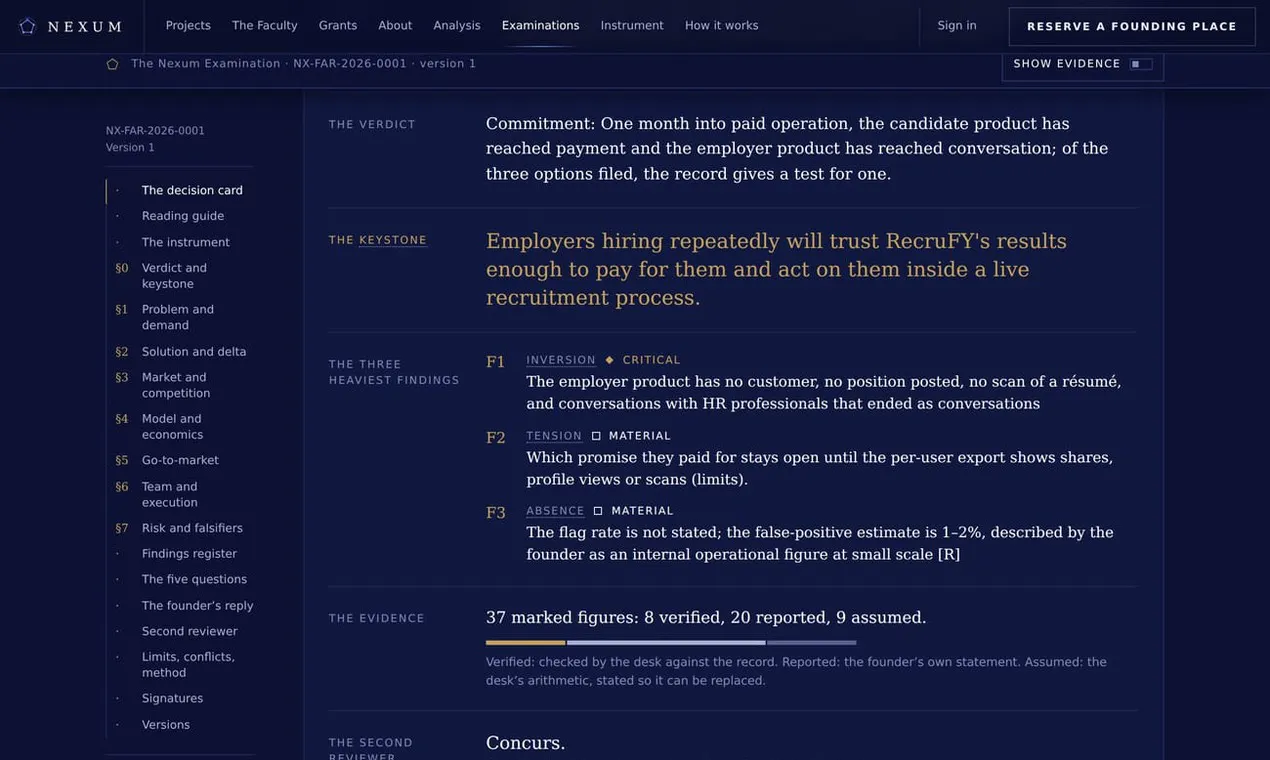Open Findings register in the sidebar
The image size is (1270, 760).
tap(189, 554)
